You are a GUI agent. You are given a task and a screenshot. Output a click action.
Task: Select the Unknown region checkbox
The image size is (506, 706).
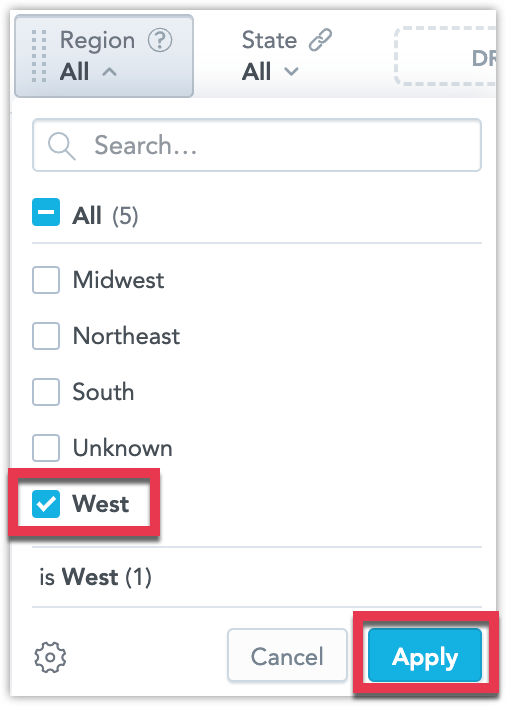point(46,448)
